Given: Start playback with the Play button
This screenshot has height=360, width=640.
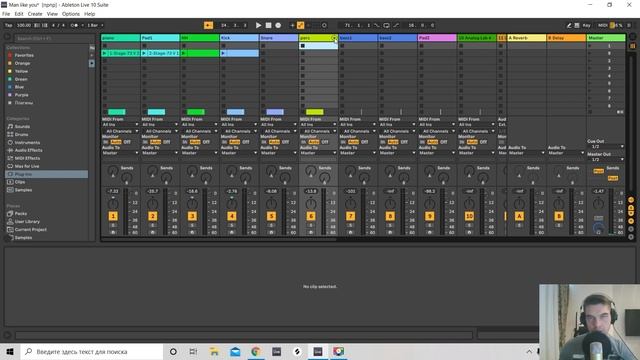Looking at the screenshot, I should 258,25.
